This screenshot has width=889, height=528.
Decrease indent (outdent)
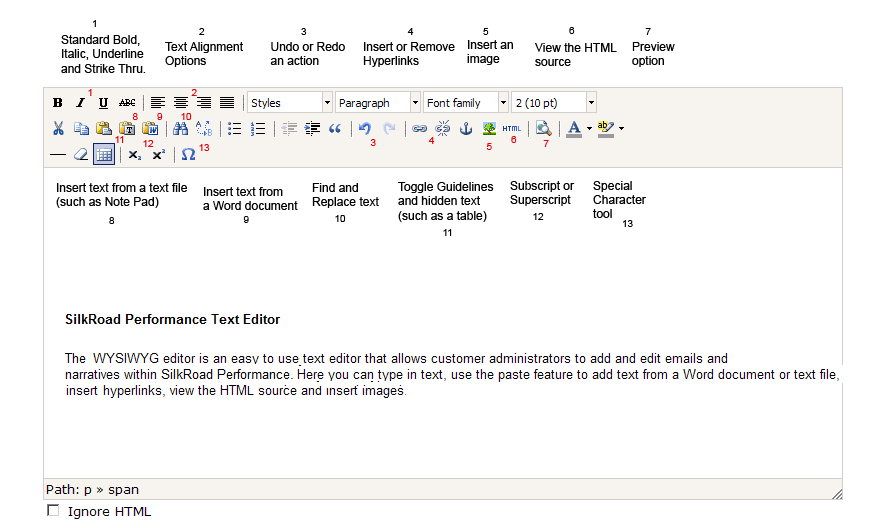(289, 129)
